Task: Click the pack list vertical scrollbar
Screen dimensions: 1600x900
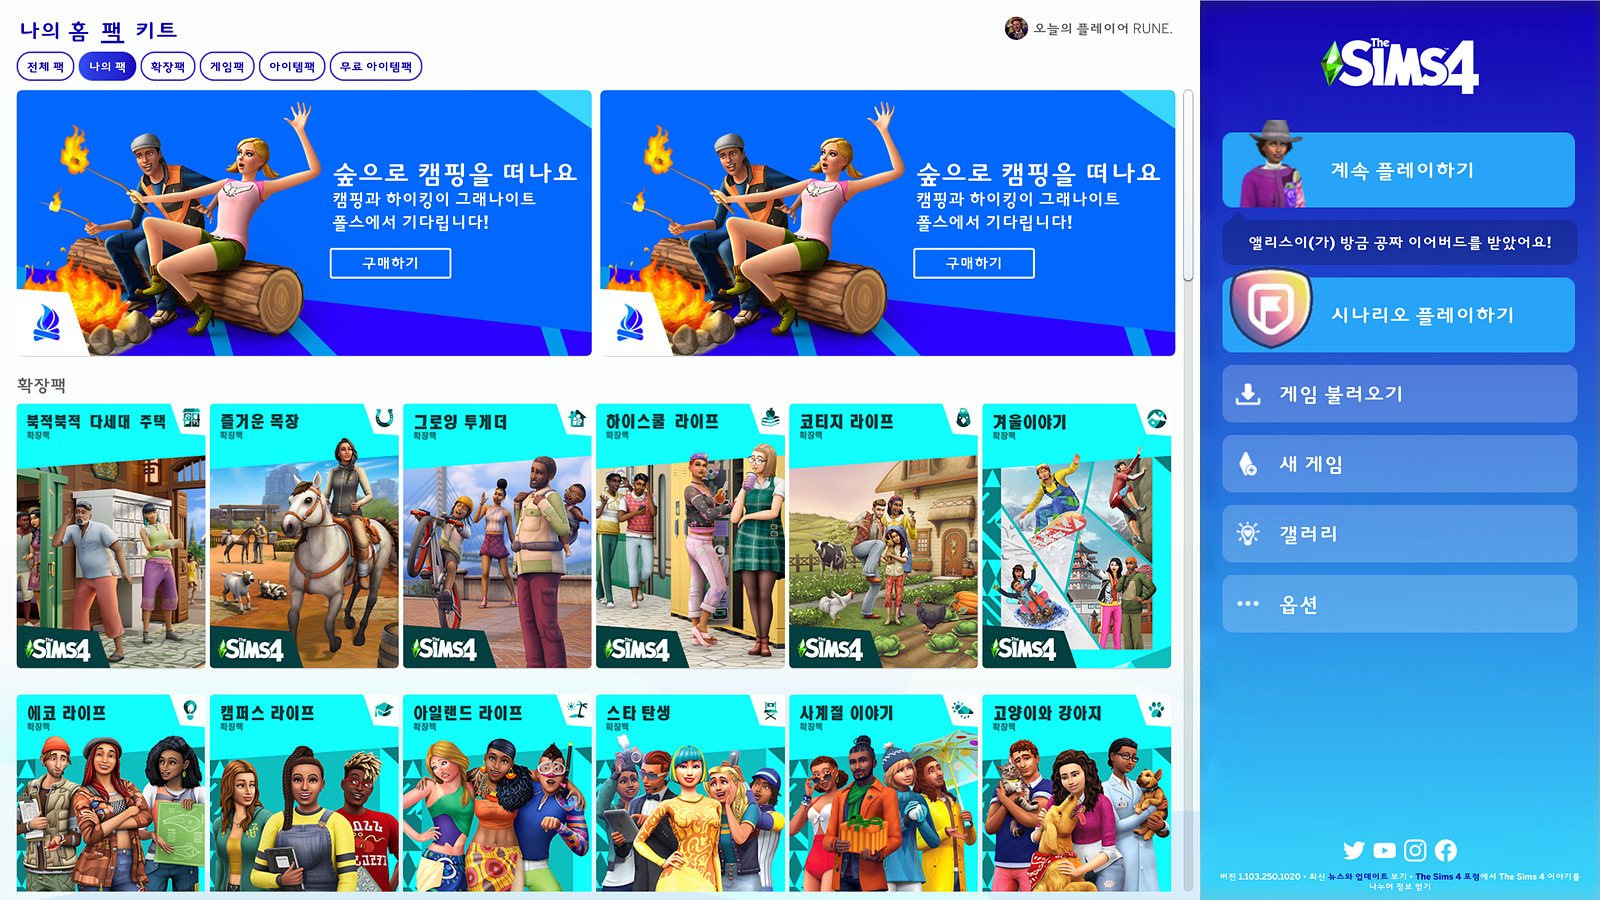Action: [x=1188, y=185]
